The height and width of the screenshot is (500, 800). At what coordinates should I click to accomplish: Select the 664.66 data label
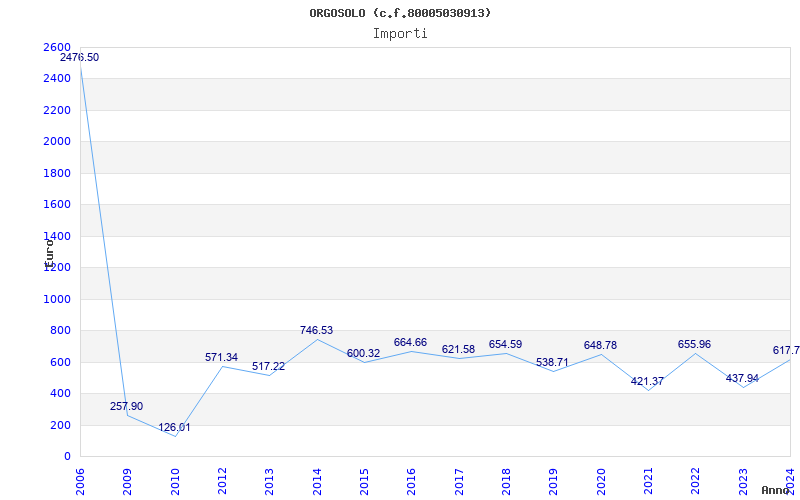pyautogui.click(x=410, y=342)
